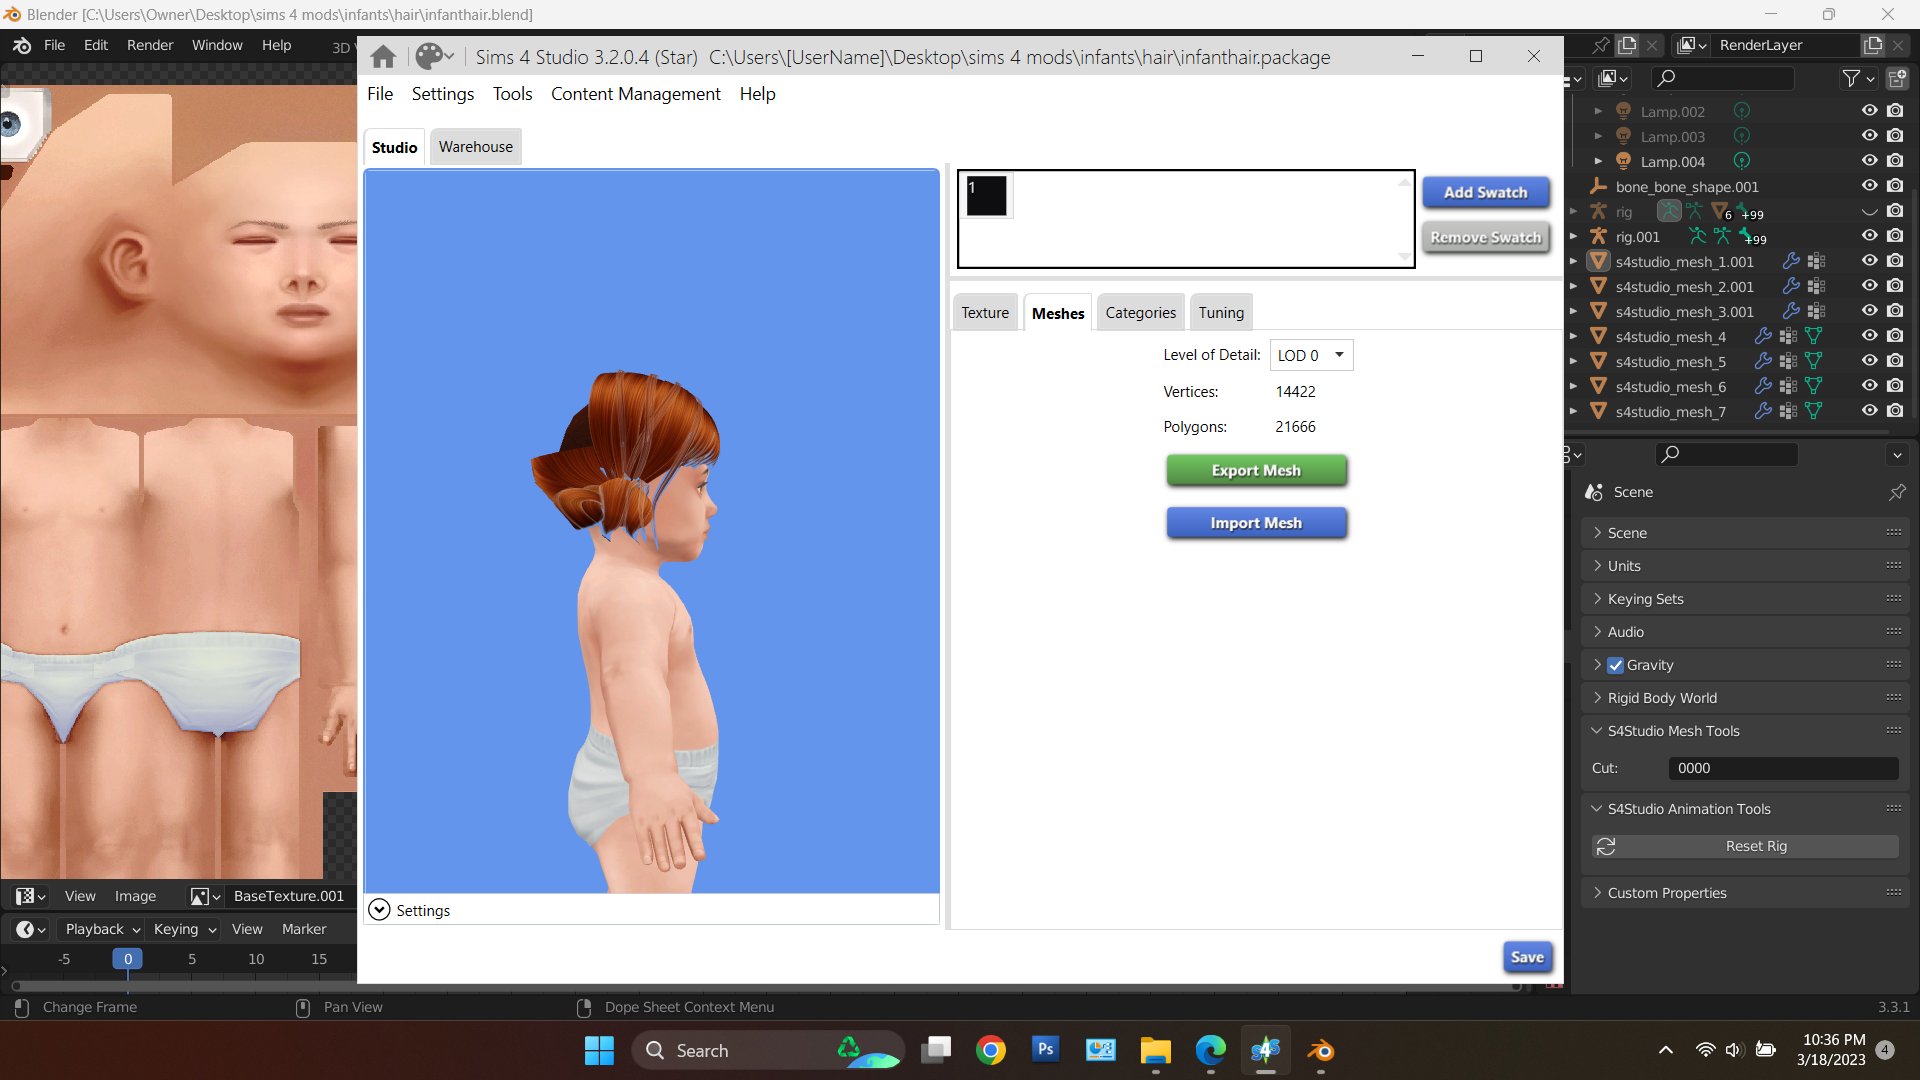Click the Add Swatch button
This screenshot has height=1080, width=1920.
point(1485,192)
